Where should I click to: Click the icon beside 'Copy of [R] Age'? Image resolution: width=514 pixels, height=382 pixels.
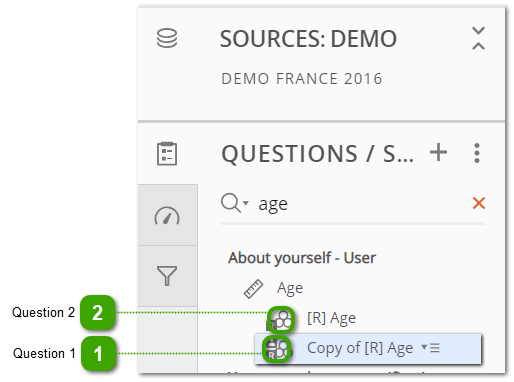(277, 349)
